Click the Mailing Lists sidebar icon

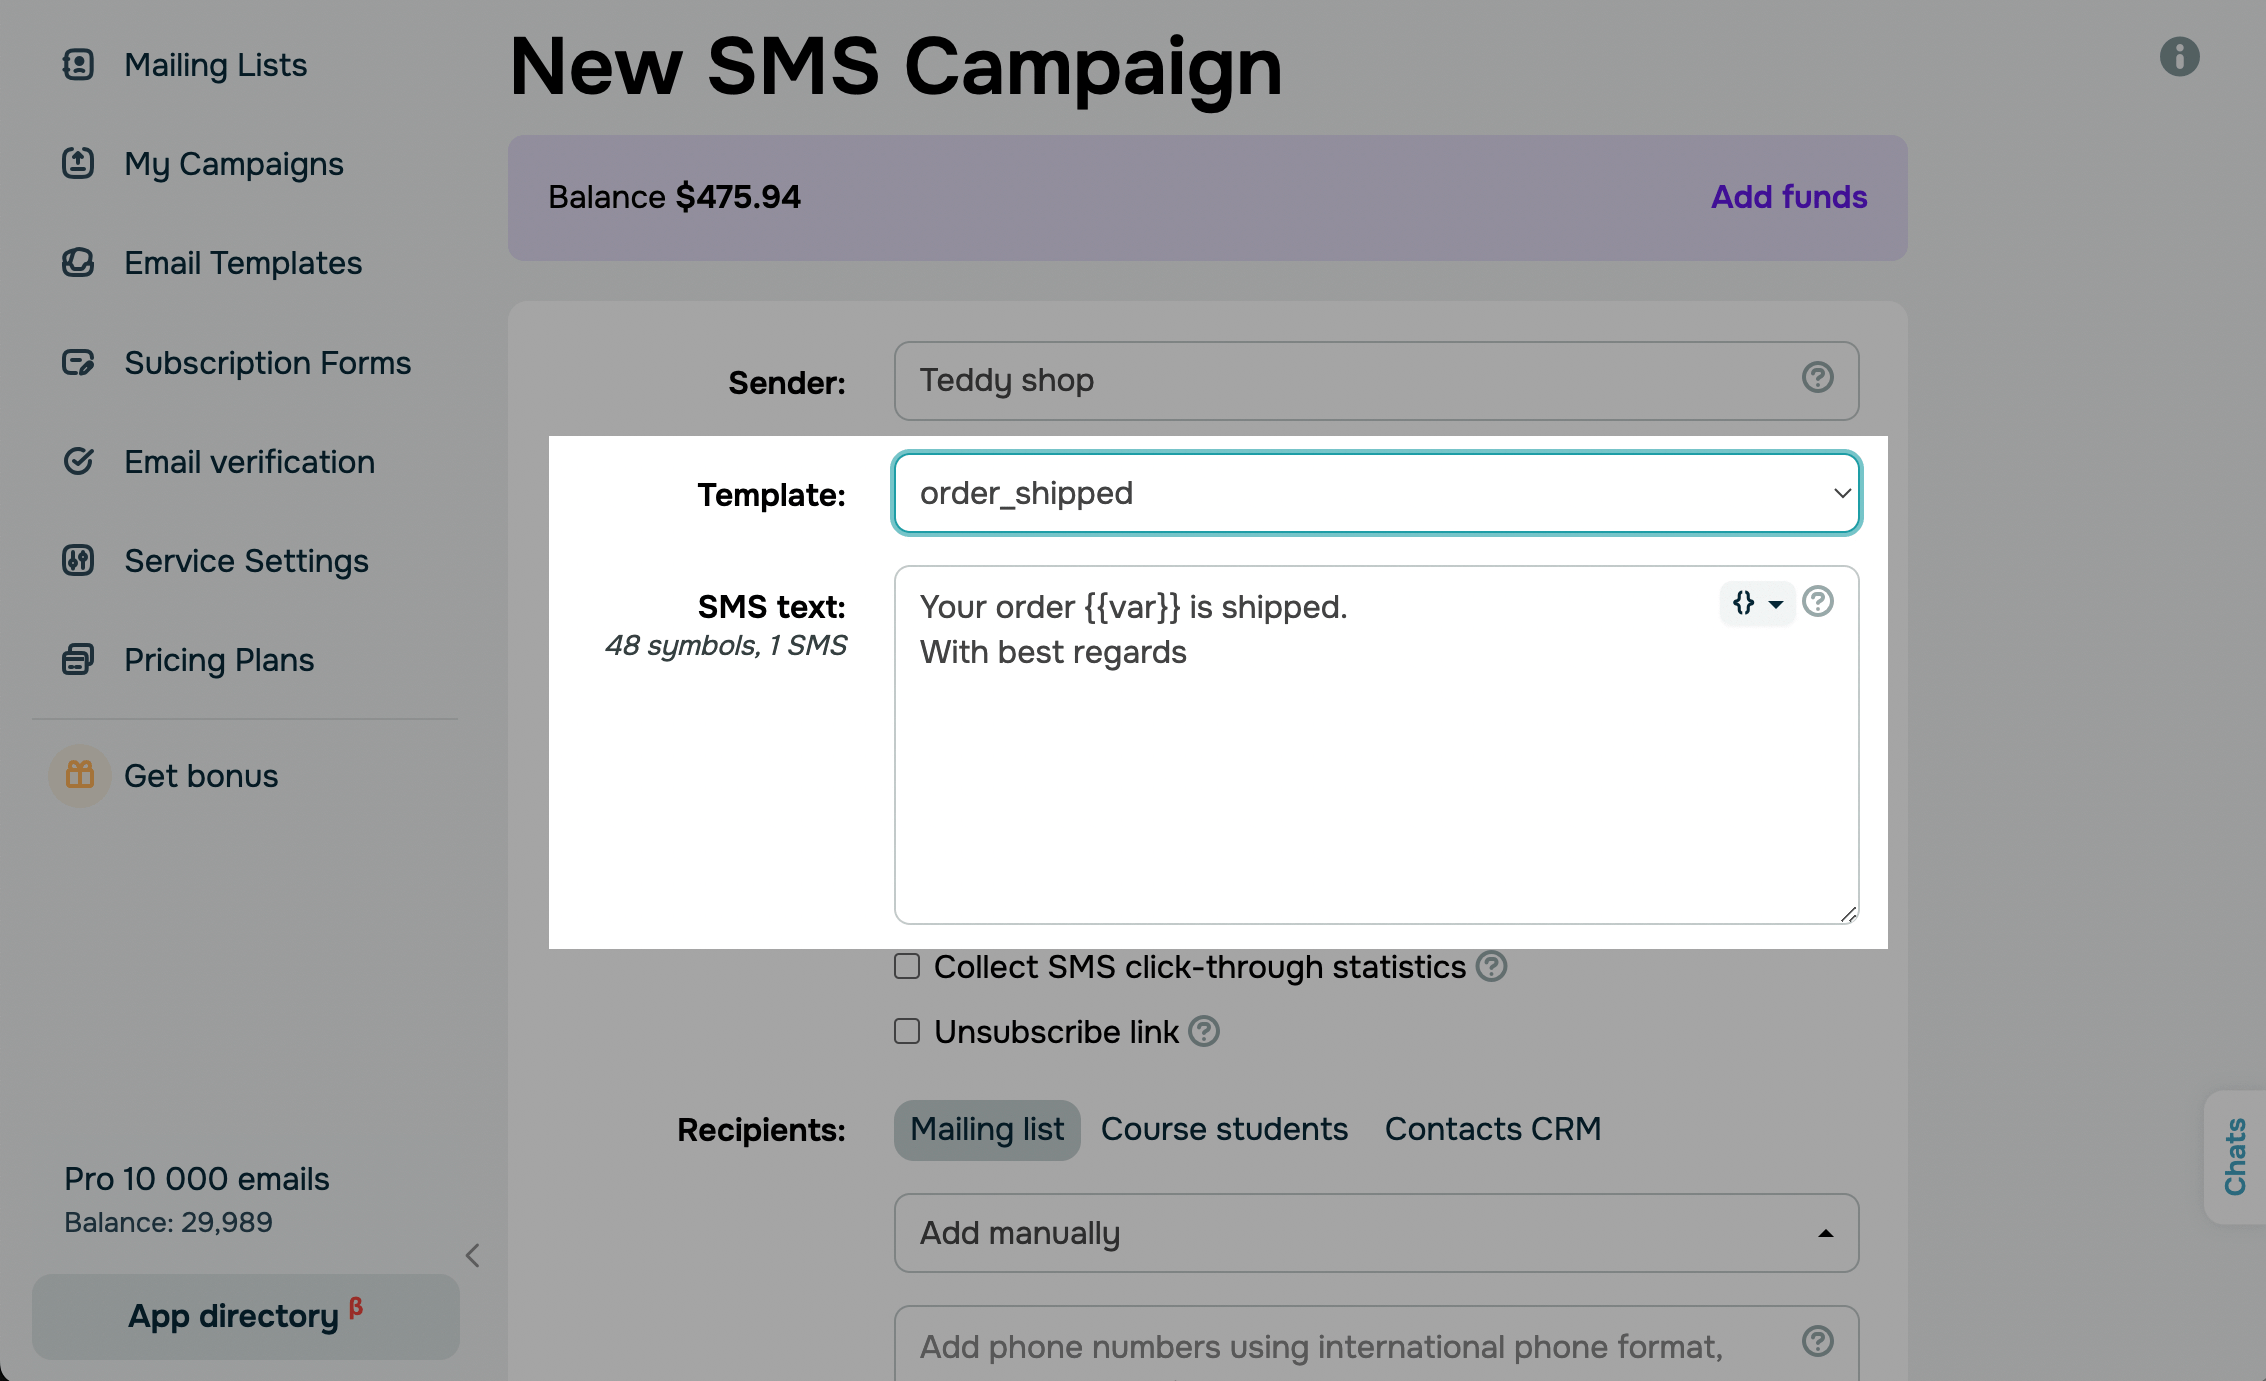click(78, 65)
